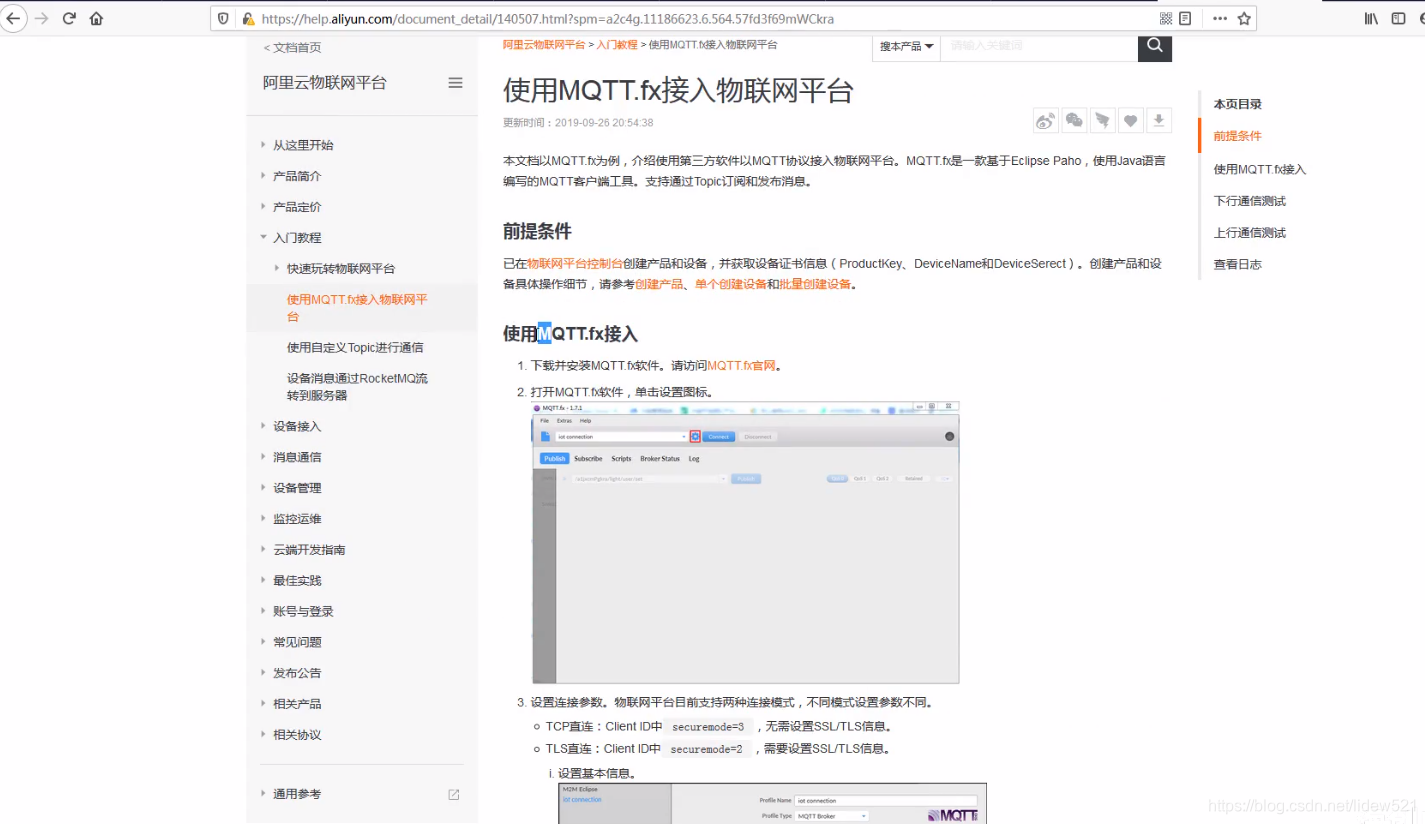Expand the 云端开发指南 section
1425x824 pixels.
point(309,550)
